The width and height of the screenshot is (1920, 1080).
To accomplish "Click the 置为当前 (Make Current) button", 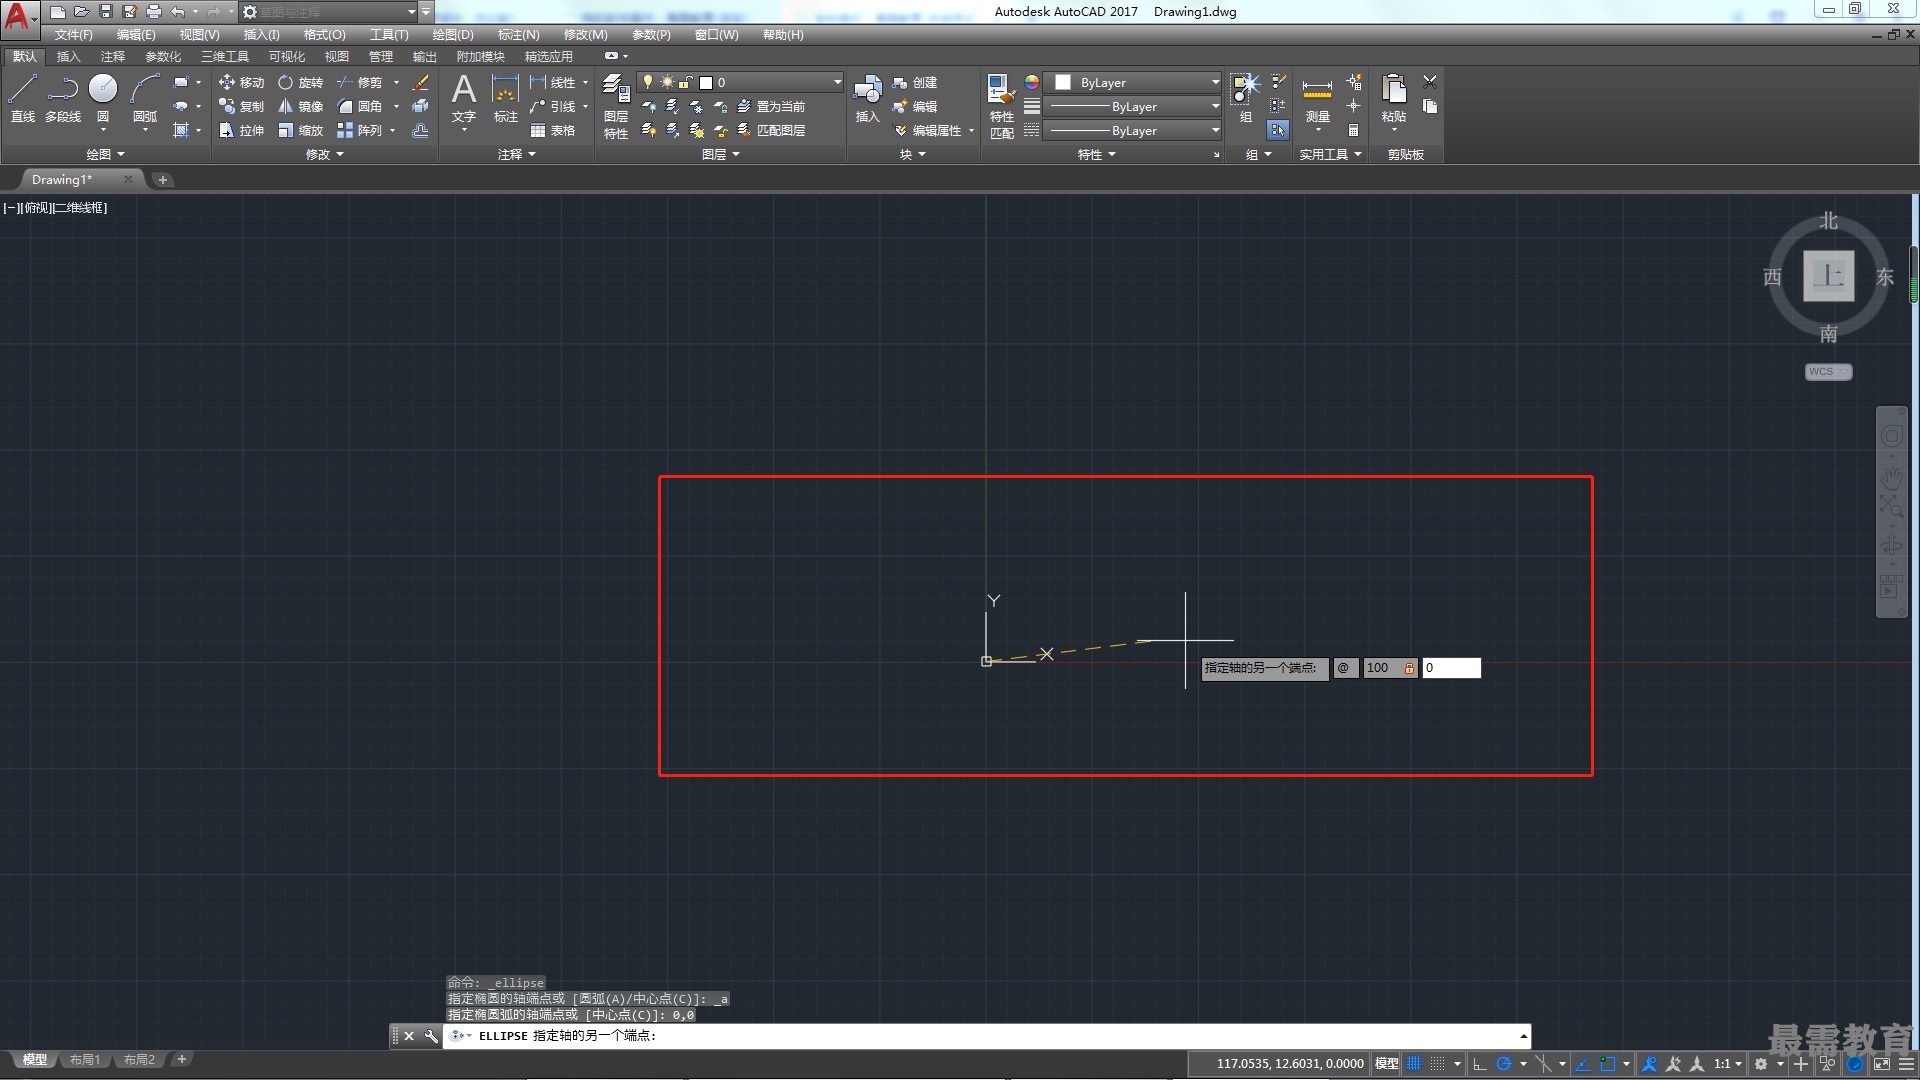I will [x=770, y=107].
